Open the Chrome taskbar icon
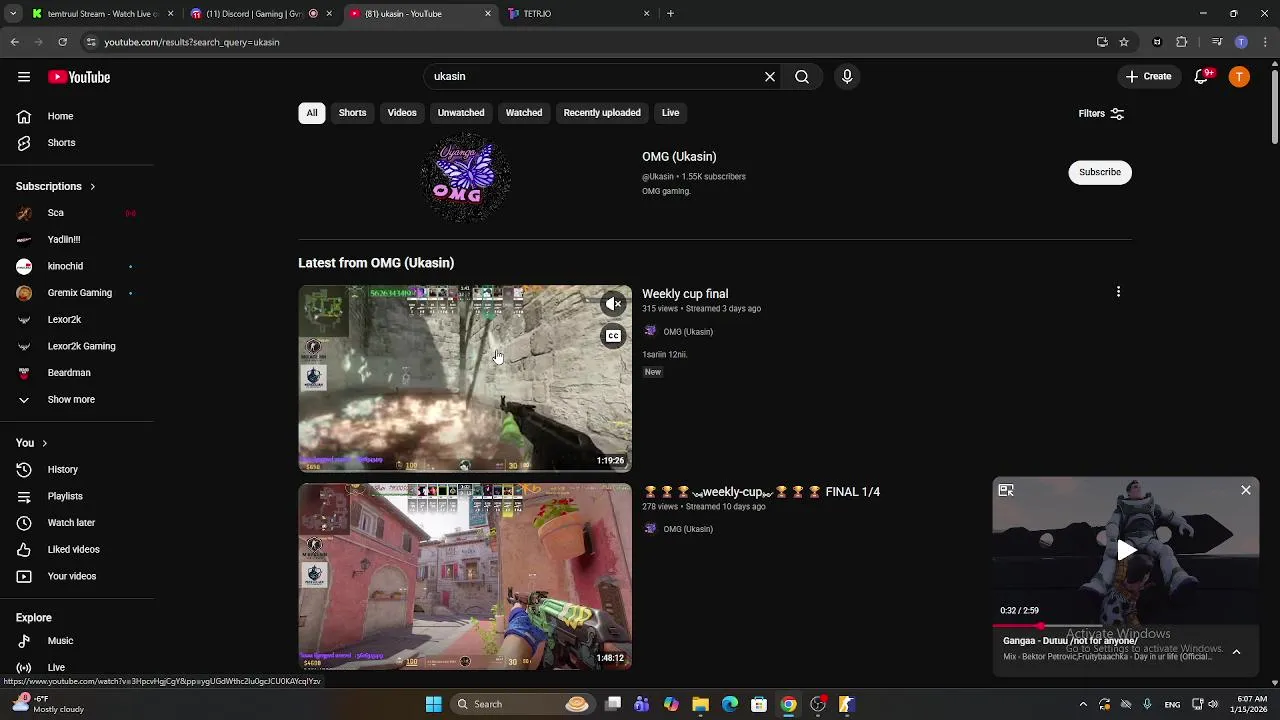 (x=788, y=704)
